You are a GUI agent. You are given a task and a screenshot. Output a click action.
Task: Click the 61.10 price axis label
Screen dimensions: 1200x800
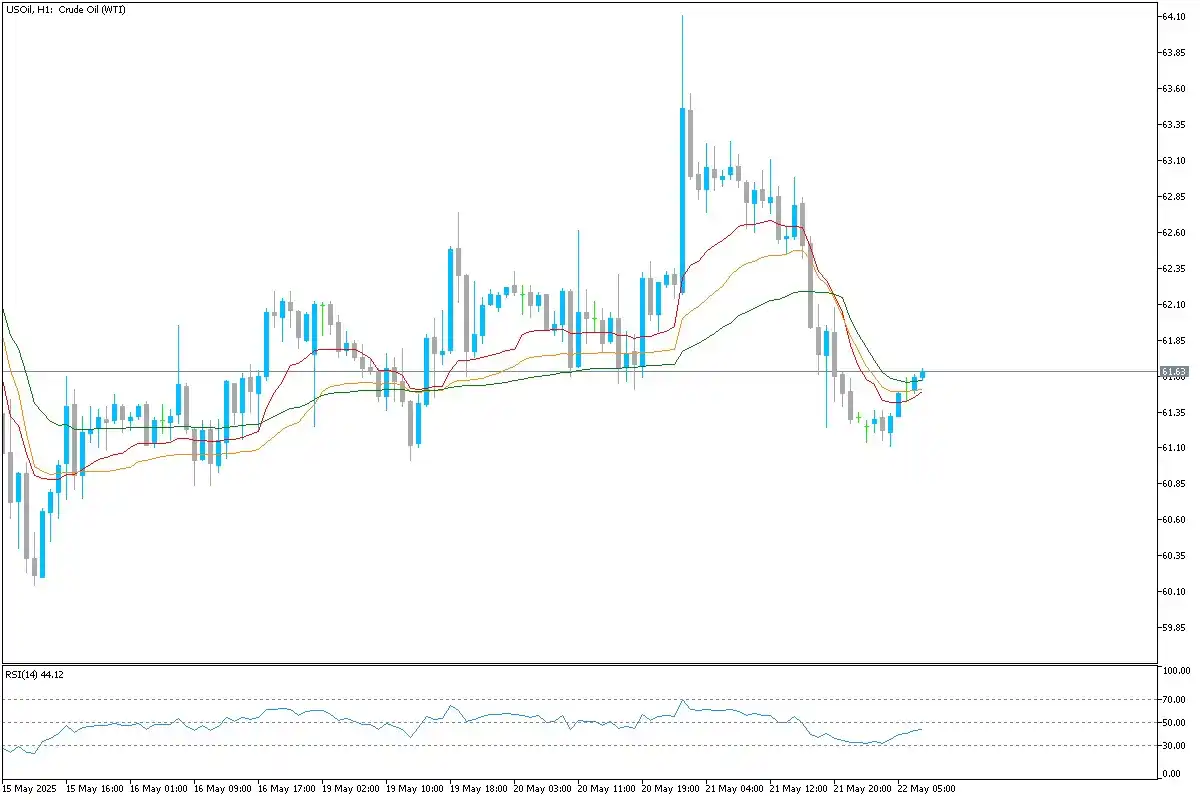click(x=1173, y=448)
